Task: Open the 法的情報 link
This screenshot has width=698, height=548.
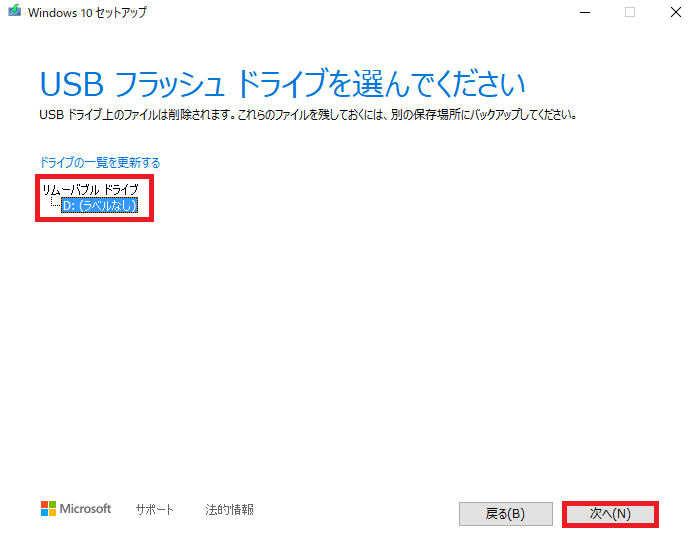Action: [229, 509]
